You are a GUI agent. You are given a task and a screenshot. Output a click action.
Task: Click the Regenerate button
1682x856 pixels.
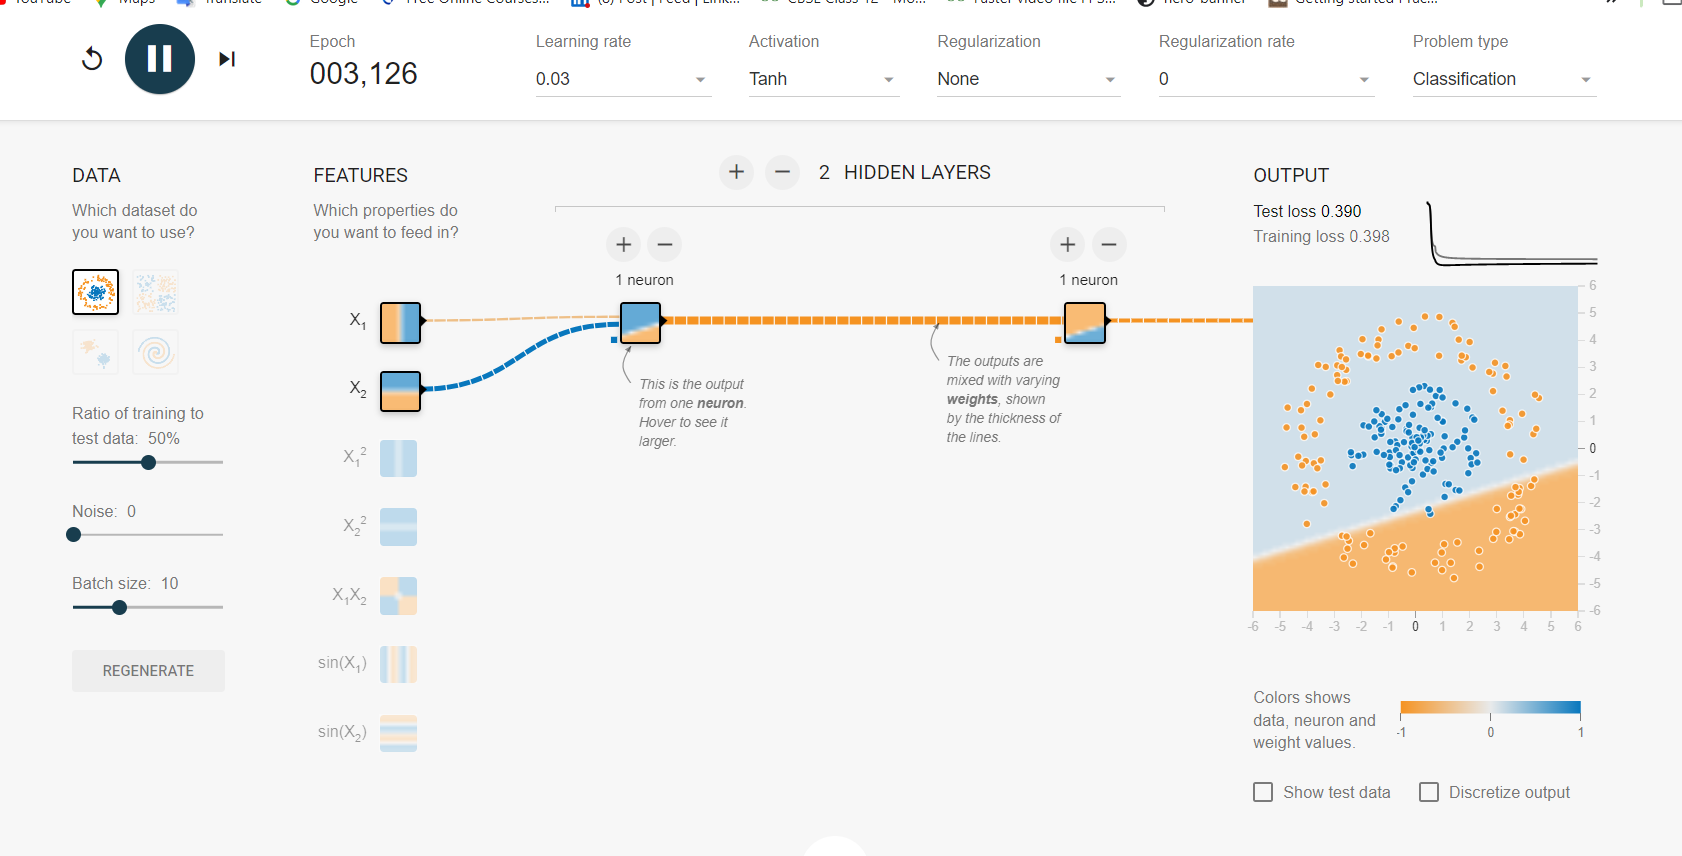[148, 671]
